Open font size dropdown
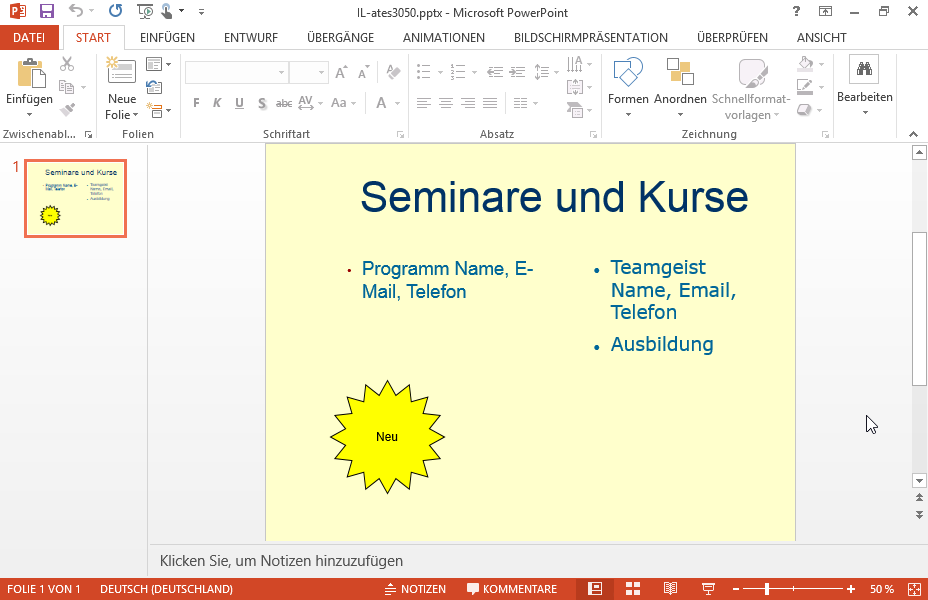Screen dimensions: 928x600 [x=321, y=72]
